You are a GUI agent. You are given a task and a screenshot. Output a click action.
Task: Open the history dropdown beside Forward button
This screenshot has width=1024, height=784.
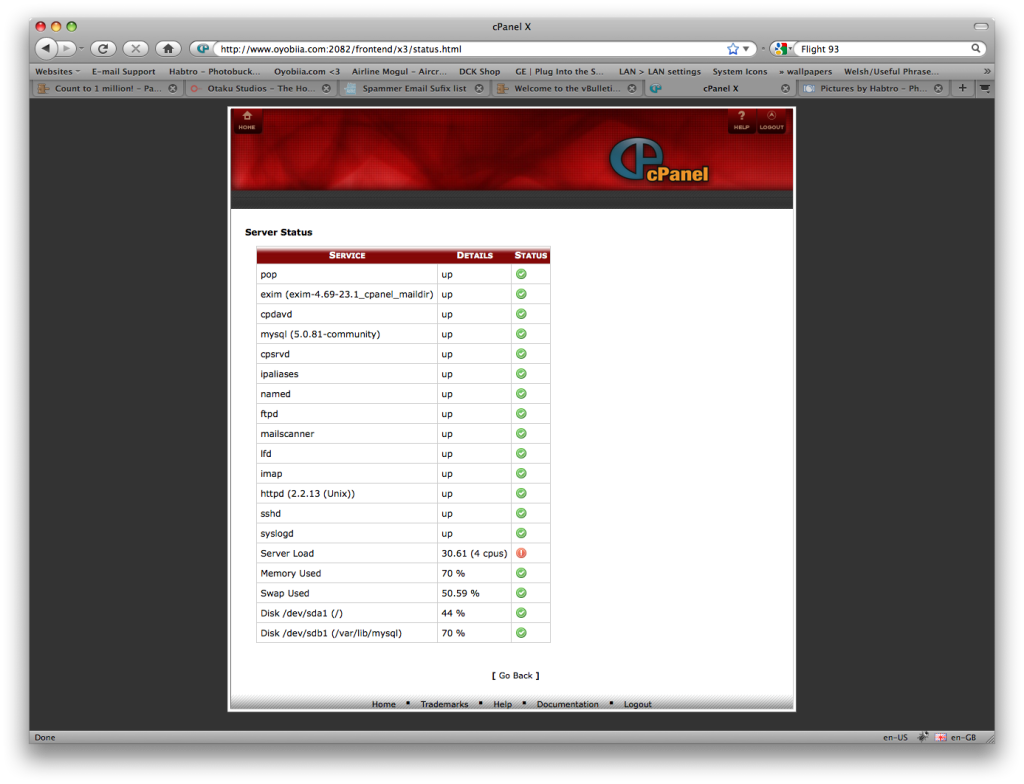pyautogui.click(x=81, y=49)
